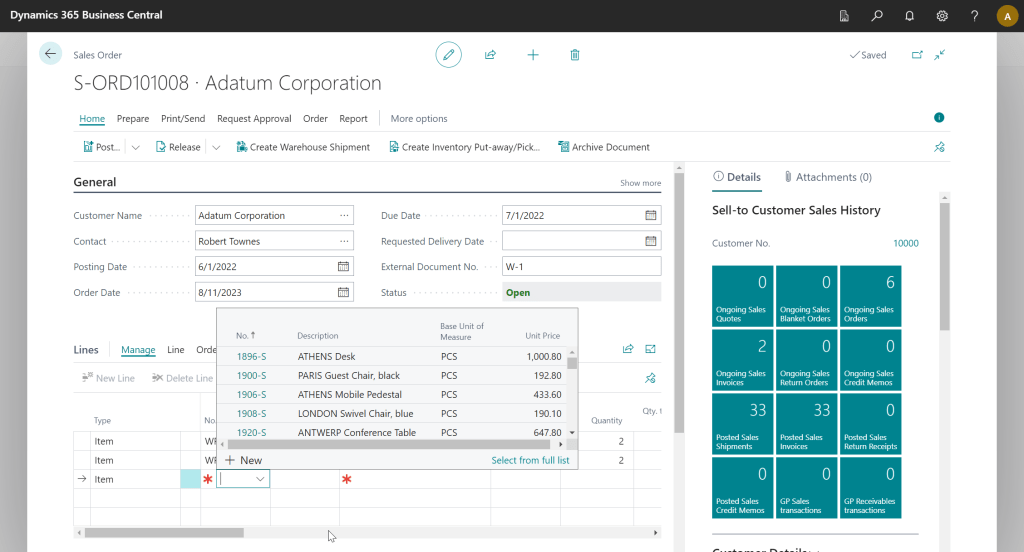Click the plus new record icon
The width and height of the screenshot is (1024, 552).
[533, 55]
